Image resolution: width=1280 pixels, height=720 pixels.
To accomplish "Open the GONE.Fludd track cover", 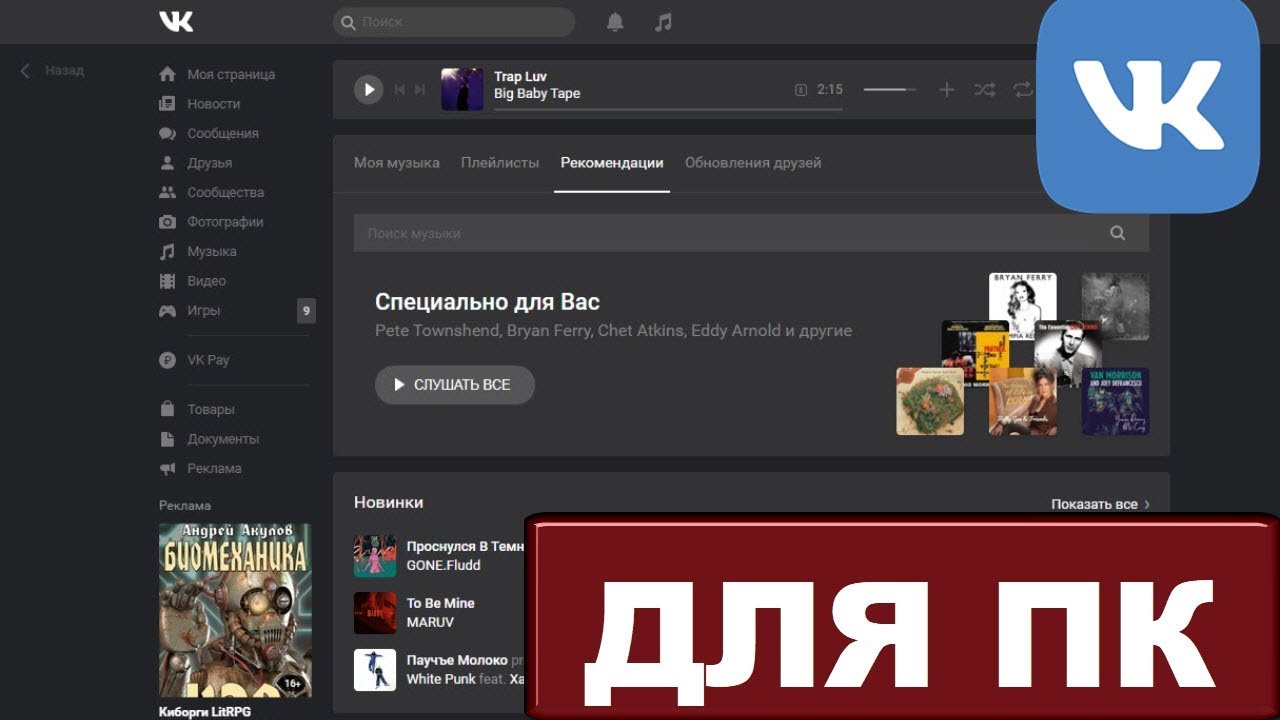I will click(x=375, y=556).
